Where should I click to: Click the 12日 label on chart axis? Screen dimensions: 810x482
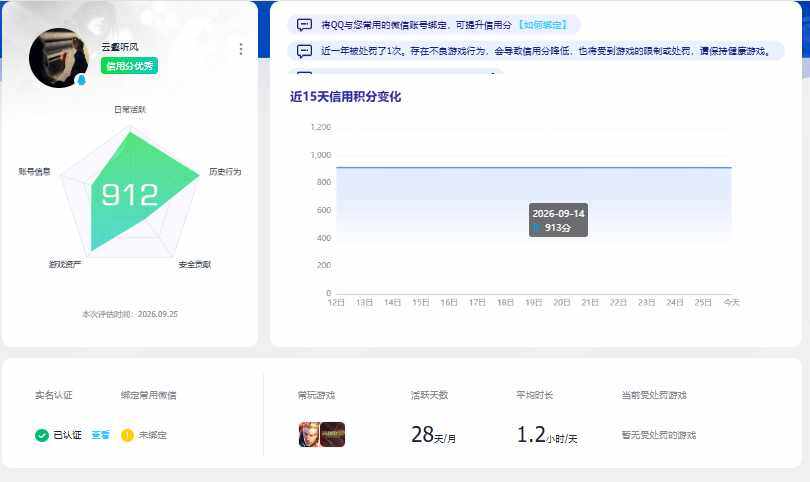336,302
